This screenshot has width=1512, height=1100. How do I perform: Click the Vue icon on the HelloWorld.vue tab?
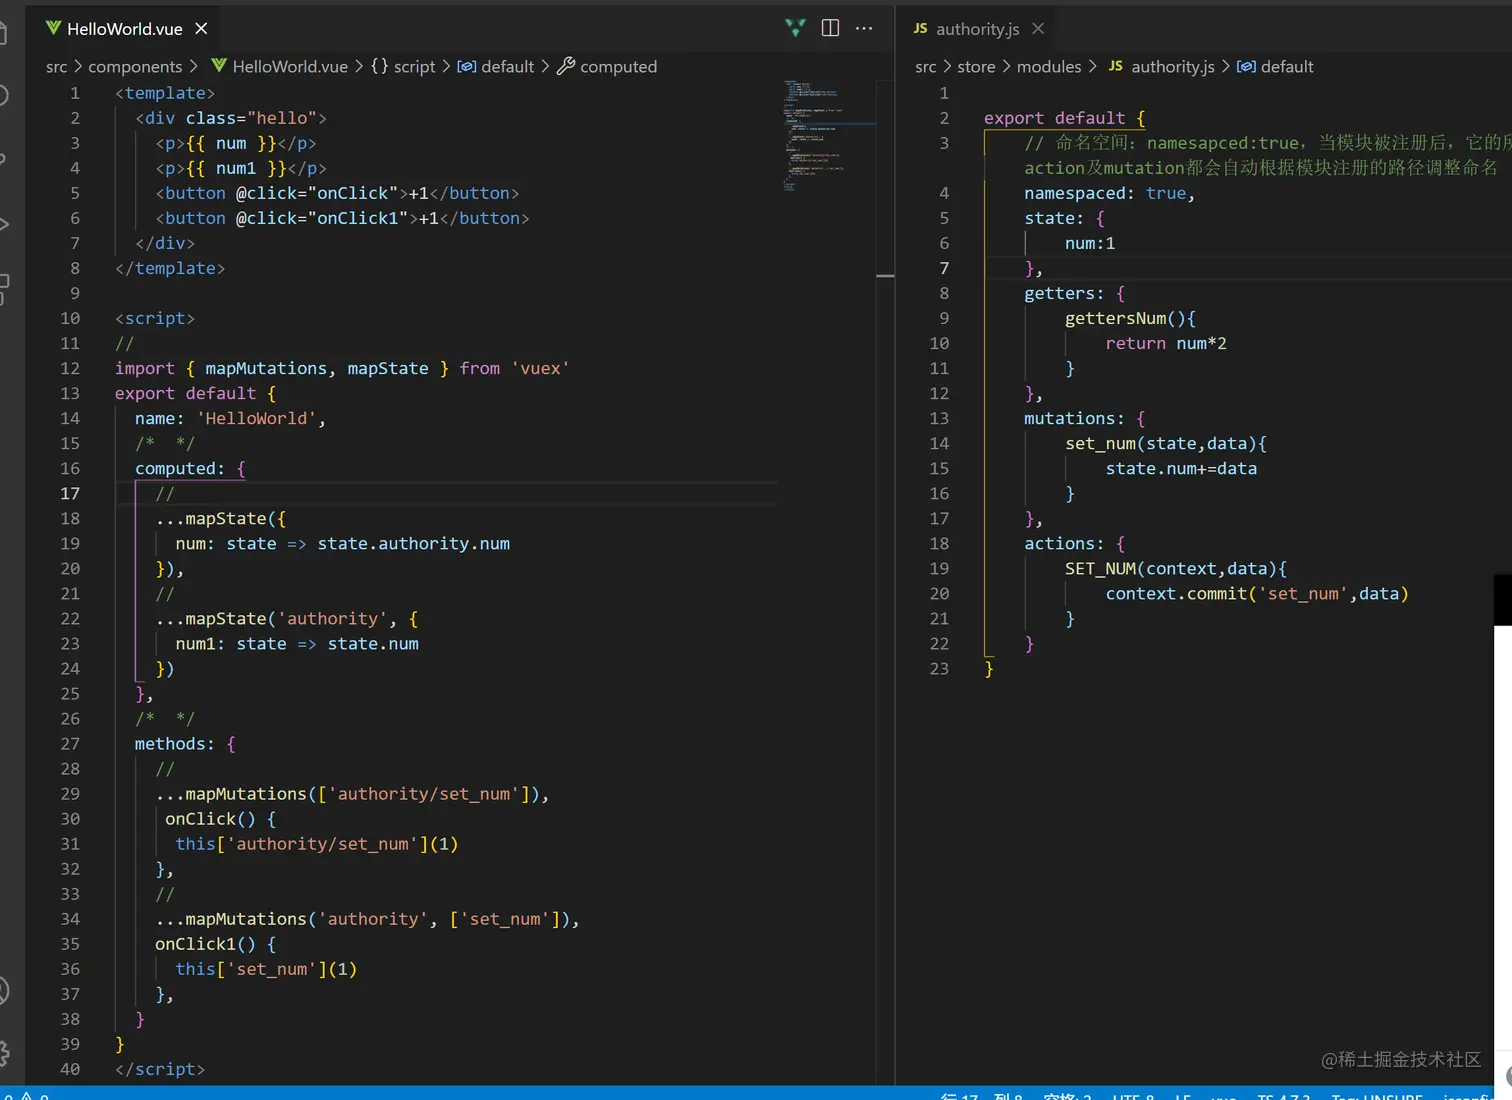pos(53,28)
